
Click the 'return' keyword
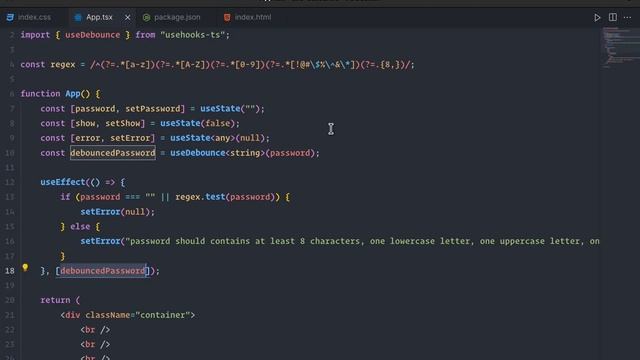[55, 300]
